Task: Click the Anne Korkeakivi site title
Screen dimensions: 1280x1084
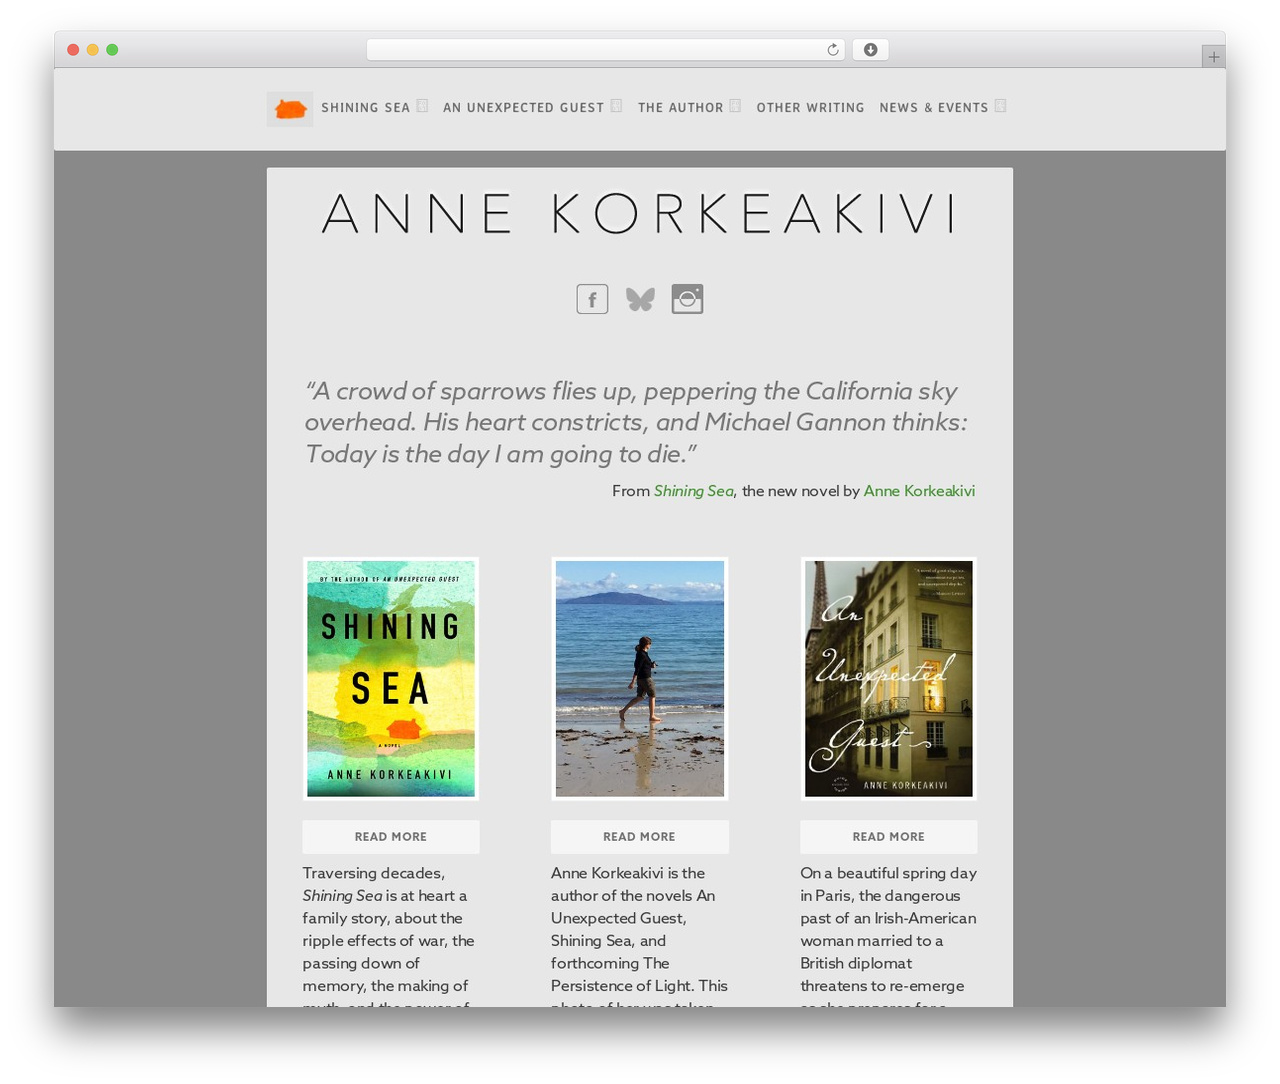Action: point(640,214)
